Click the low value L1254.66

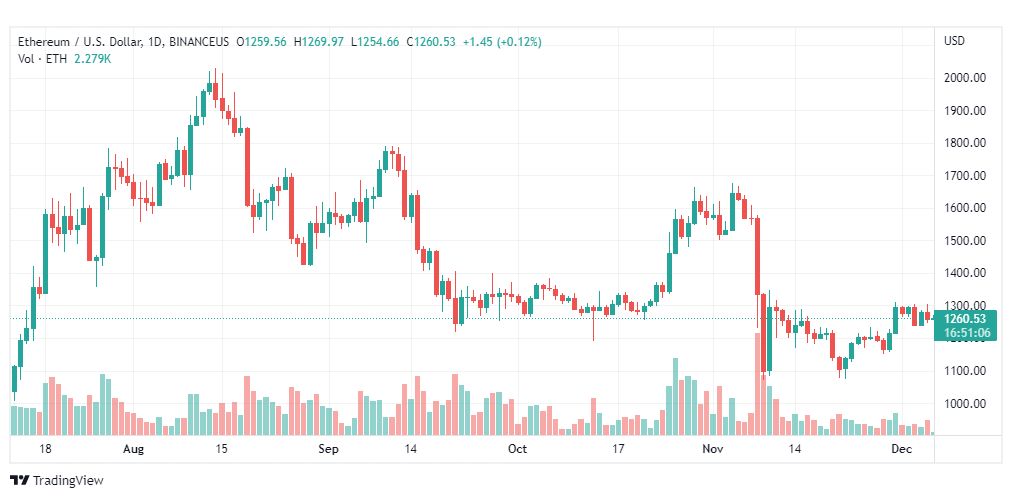(375, 41)
